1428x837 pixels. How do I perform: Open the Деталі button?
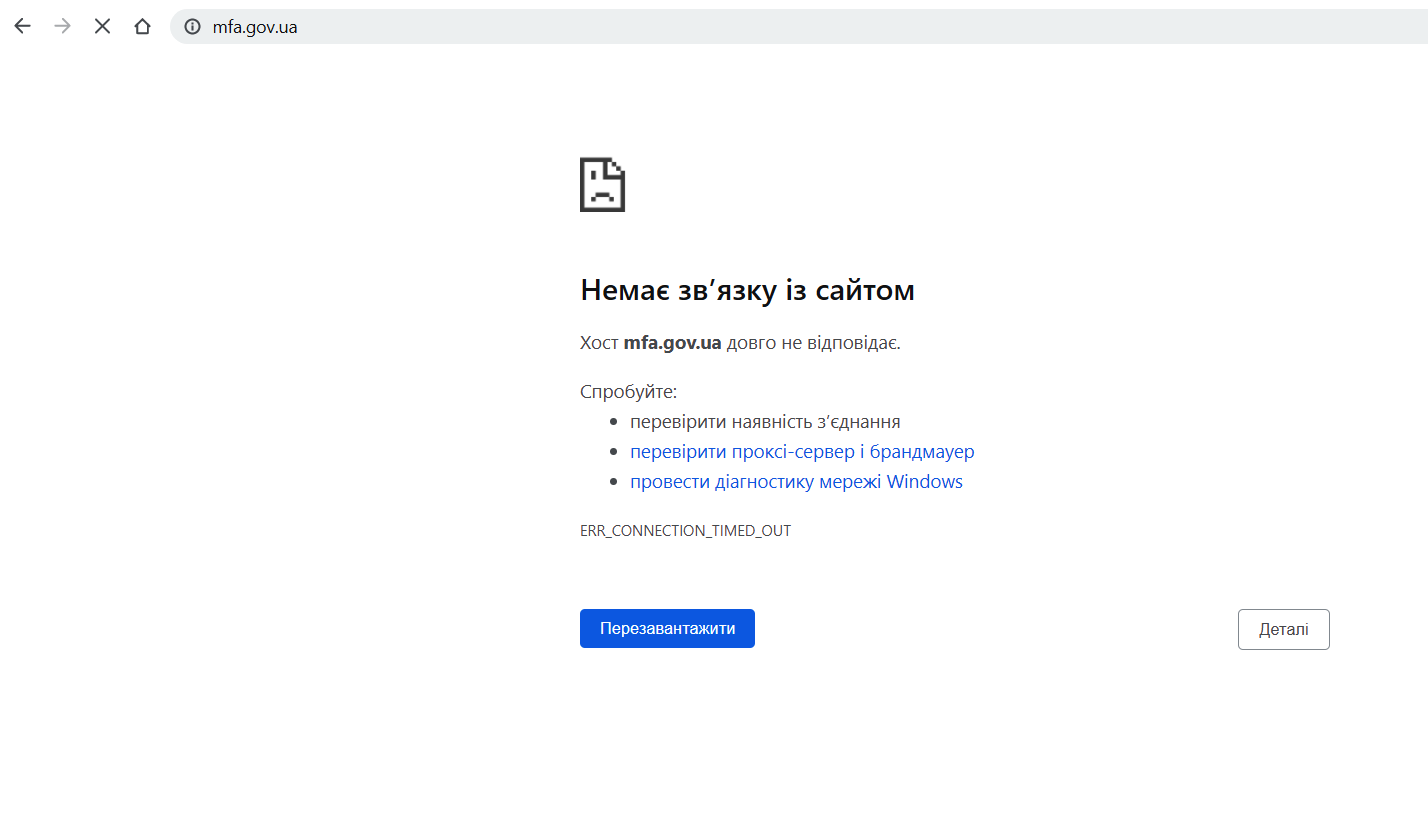pyautogui.click(x=1283, y=629)
